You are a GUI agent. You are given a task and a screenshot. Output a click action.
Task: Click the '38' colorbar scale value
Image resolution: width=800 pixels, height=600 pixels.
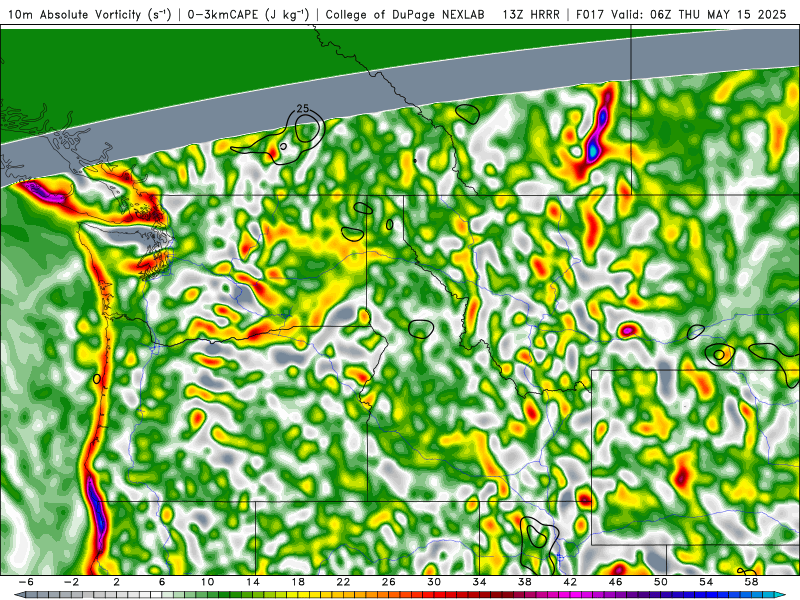point(524,582)
